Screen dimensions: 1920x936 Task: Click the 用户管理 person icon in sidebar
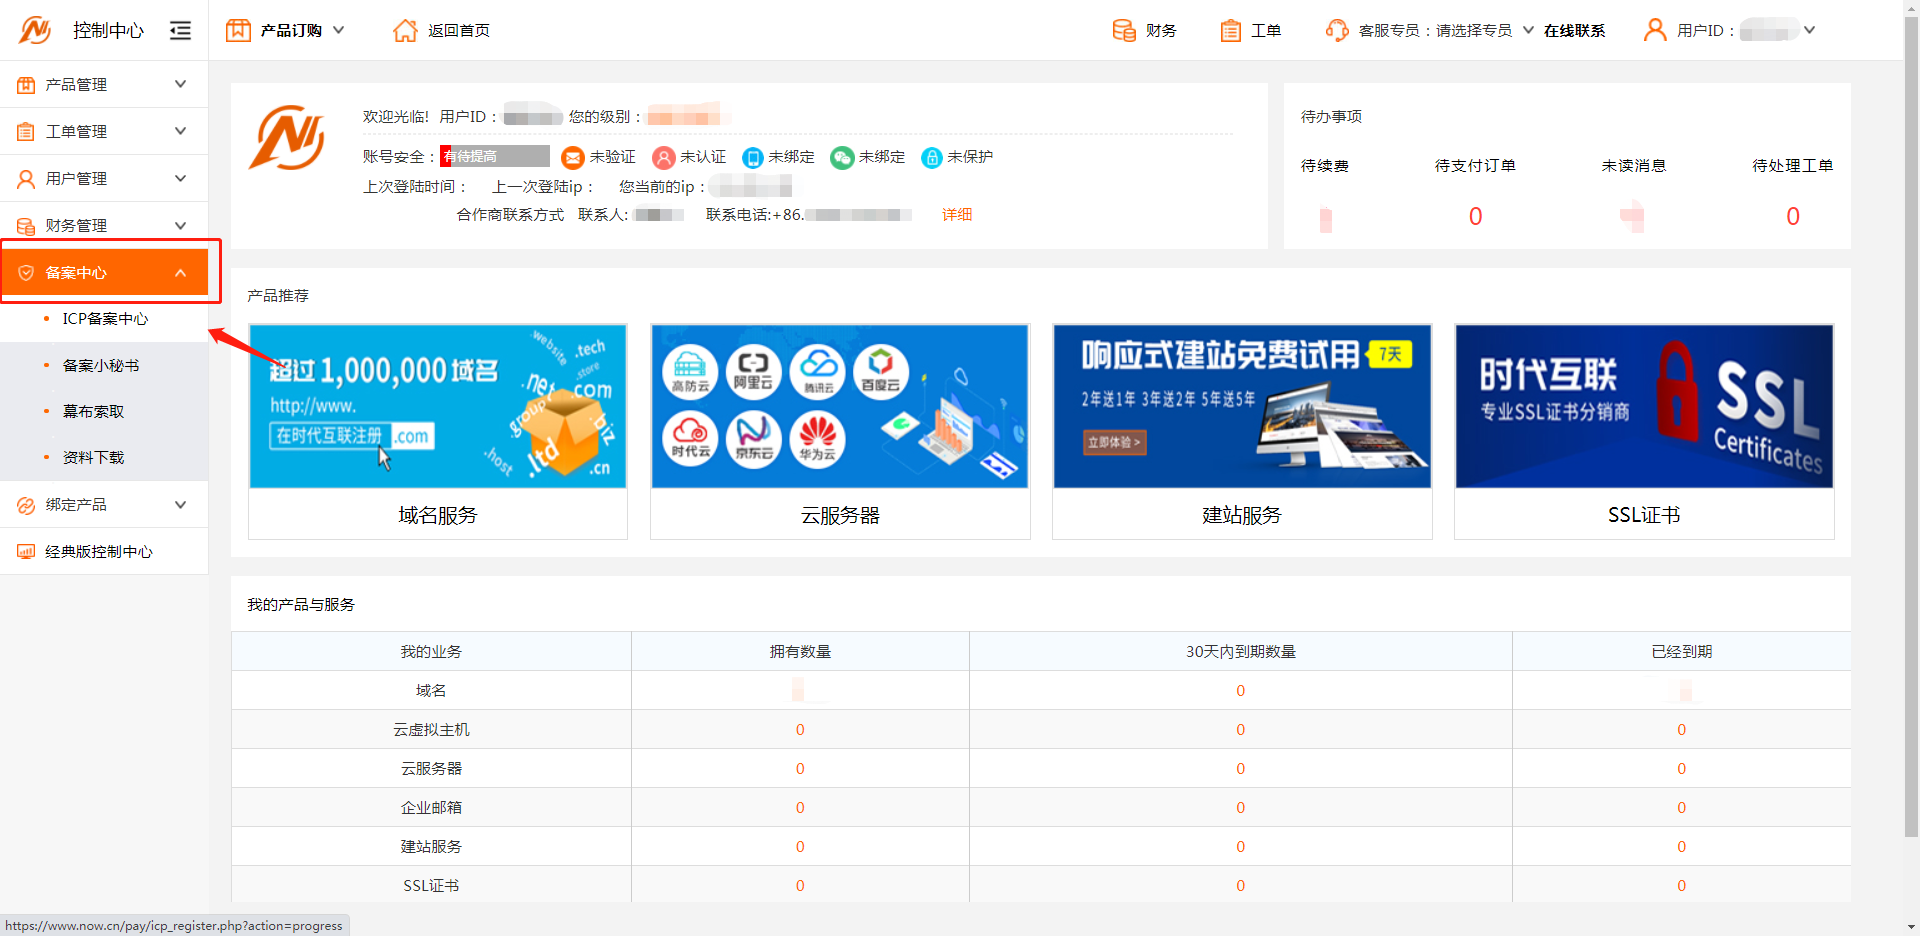point(26,179)
